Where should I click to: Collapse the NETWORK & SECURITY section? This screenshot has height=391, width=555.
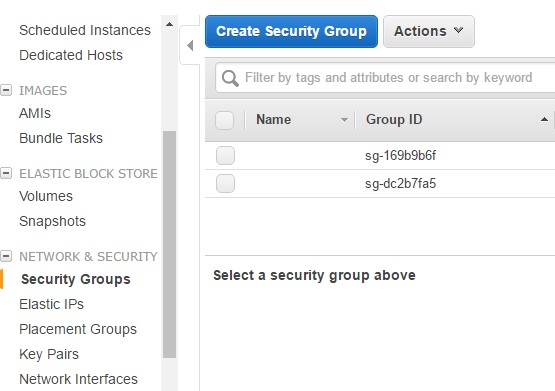(x=6, y=256)
